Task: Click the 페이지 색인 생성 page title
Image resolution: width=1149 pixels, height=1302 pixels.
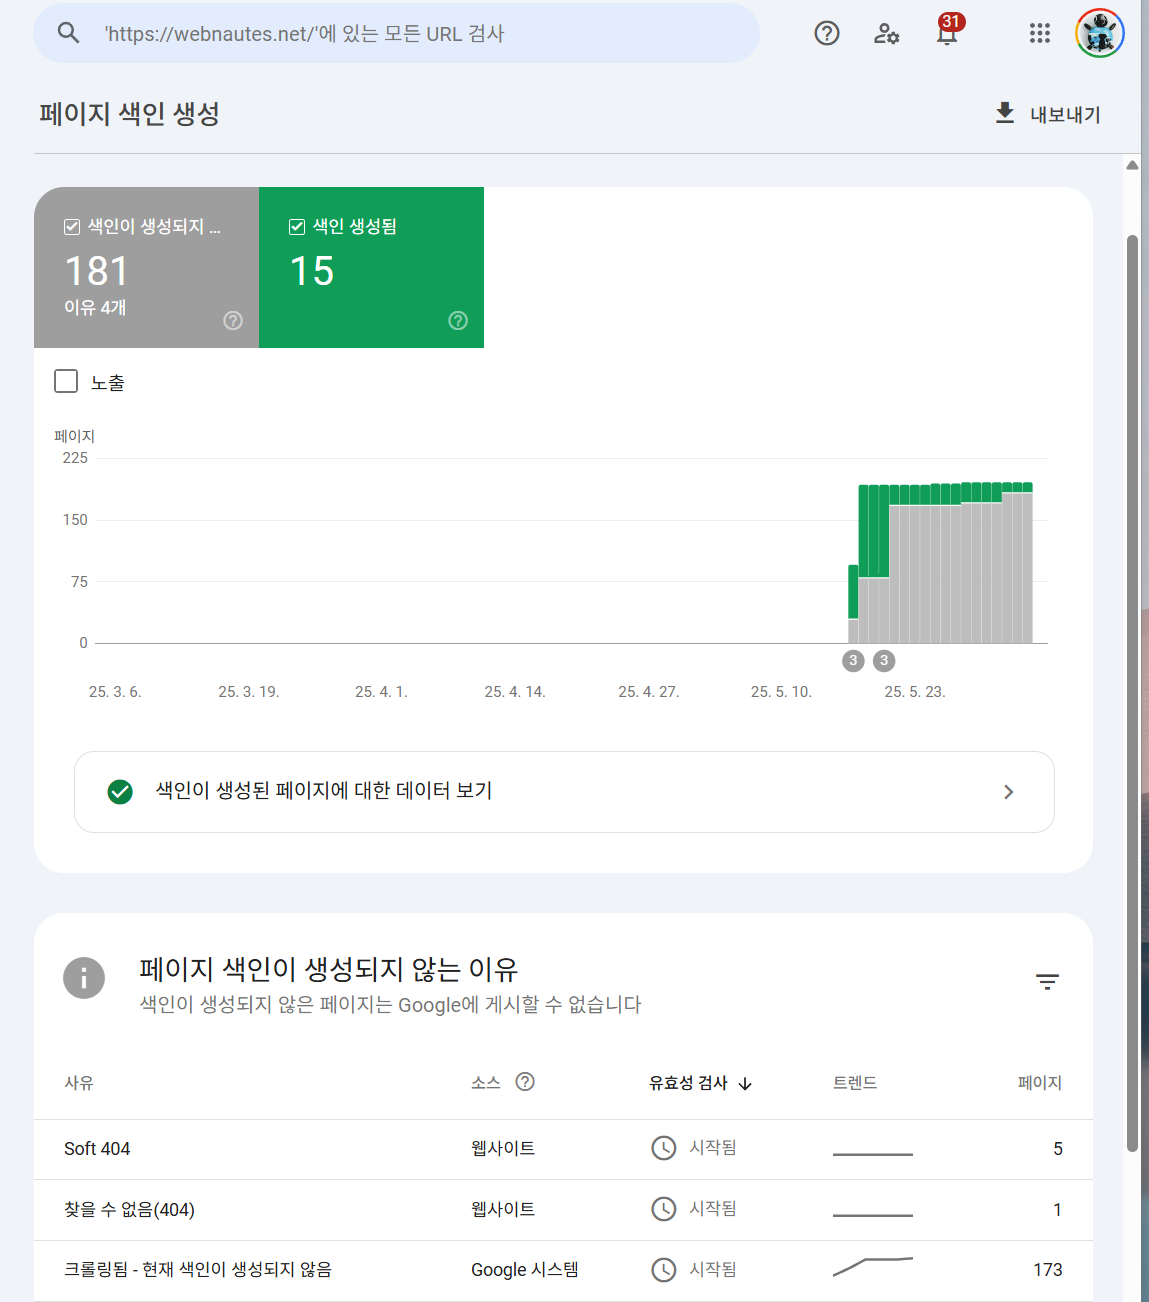Action: [x=130, y=114]
